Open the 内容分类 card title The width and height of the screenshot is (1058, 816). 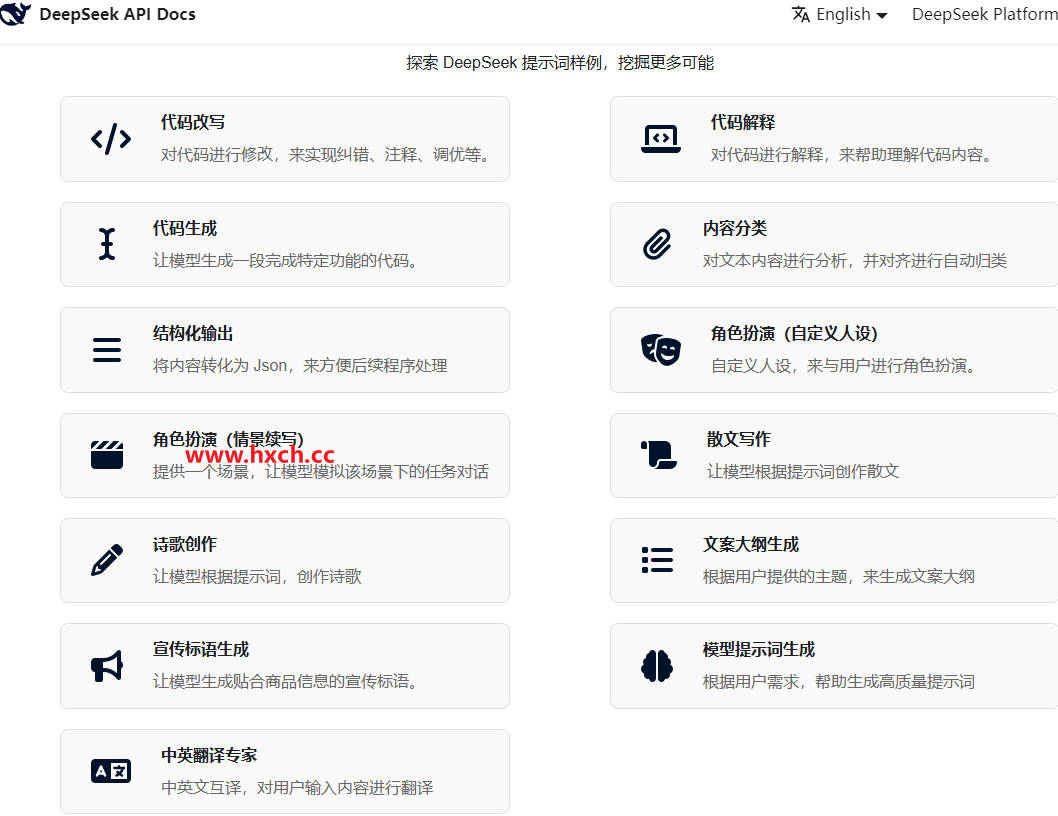click(735, 228)
